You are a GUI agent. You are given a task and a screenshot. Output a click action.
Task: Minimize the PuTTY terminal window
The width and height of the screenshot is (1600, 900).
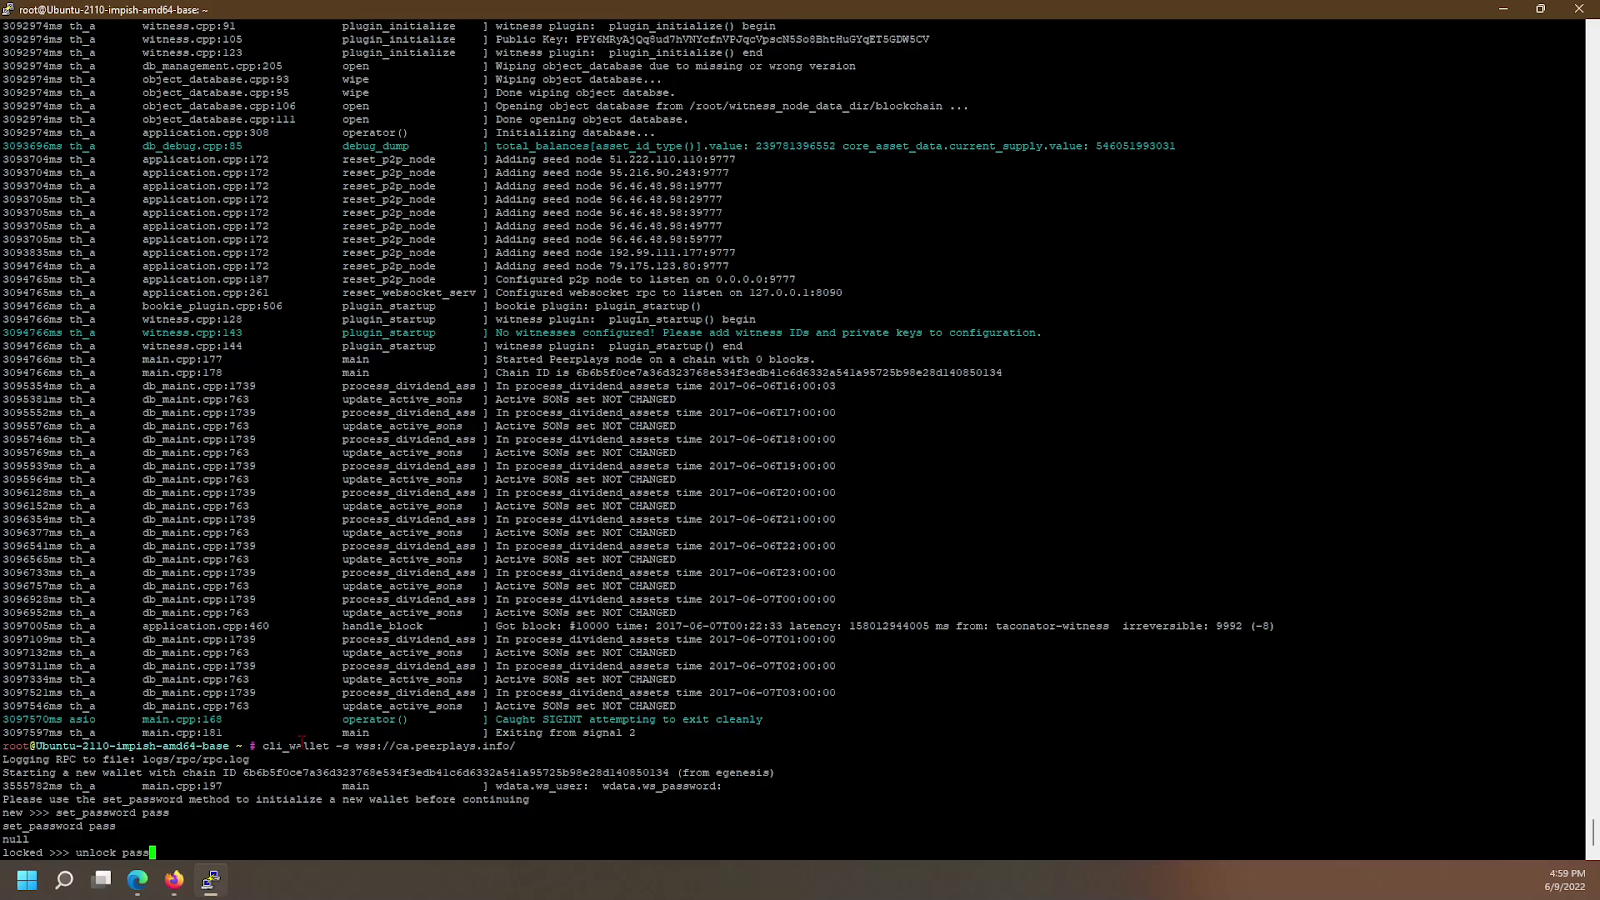coord(1503,9)
